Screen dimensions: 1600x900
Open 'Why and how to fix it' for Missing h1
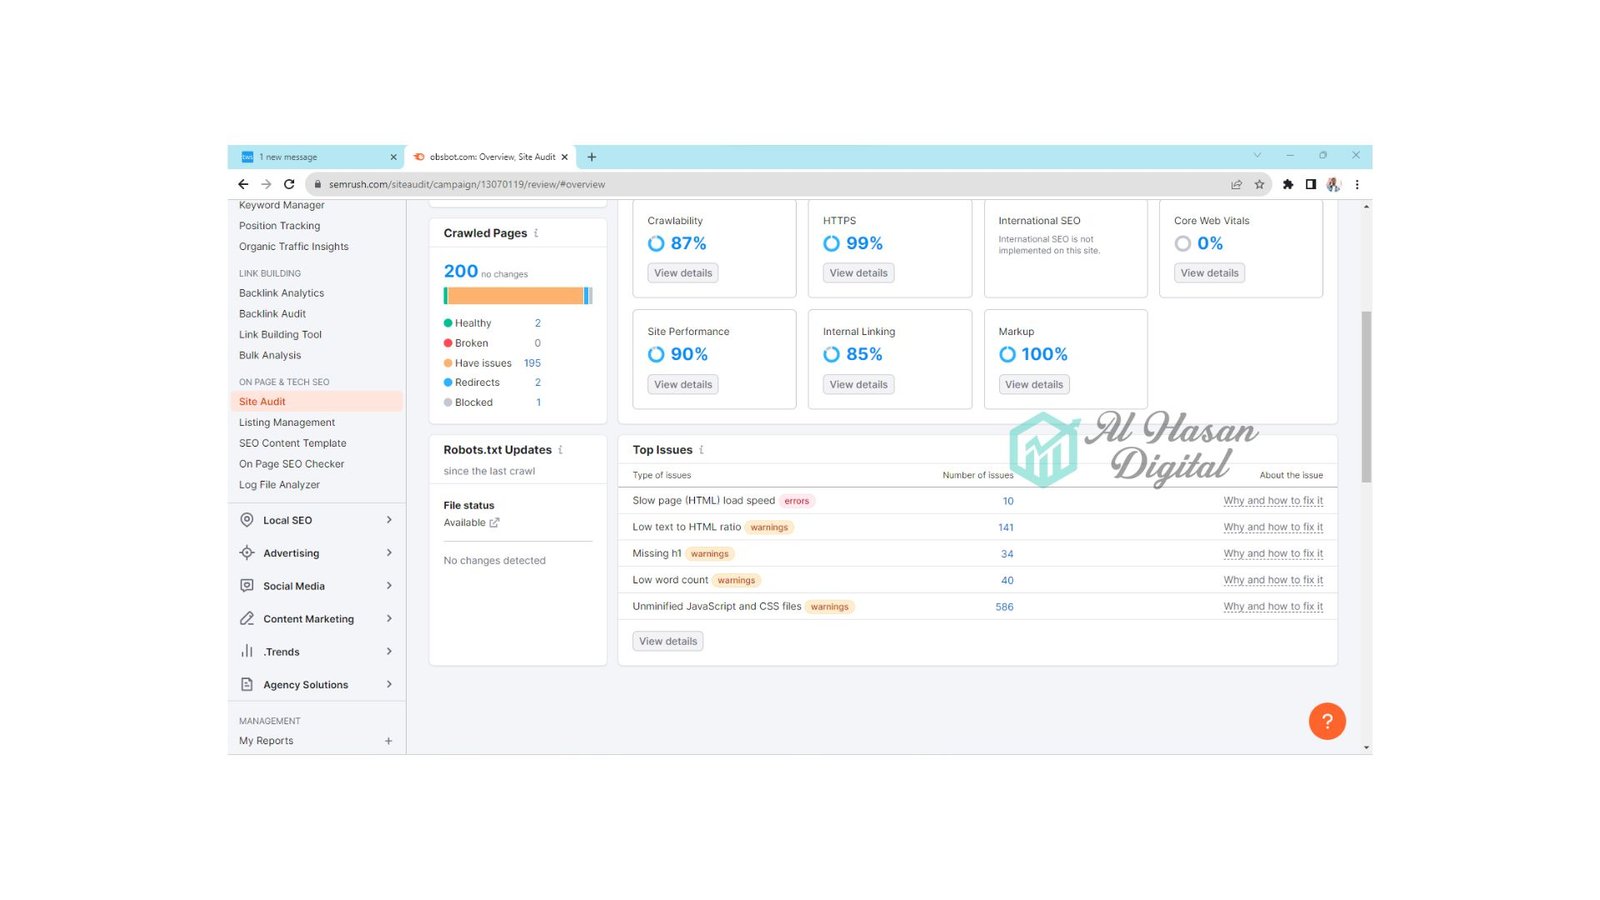click(x=1273, y=554)
